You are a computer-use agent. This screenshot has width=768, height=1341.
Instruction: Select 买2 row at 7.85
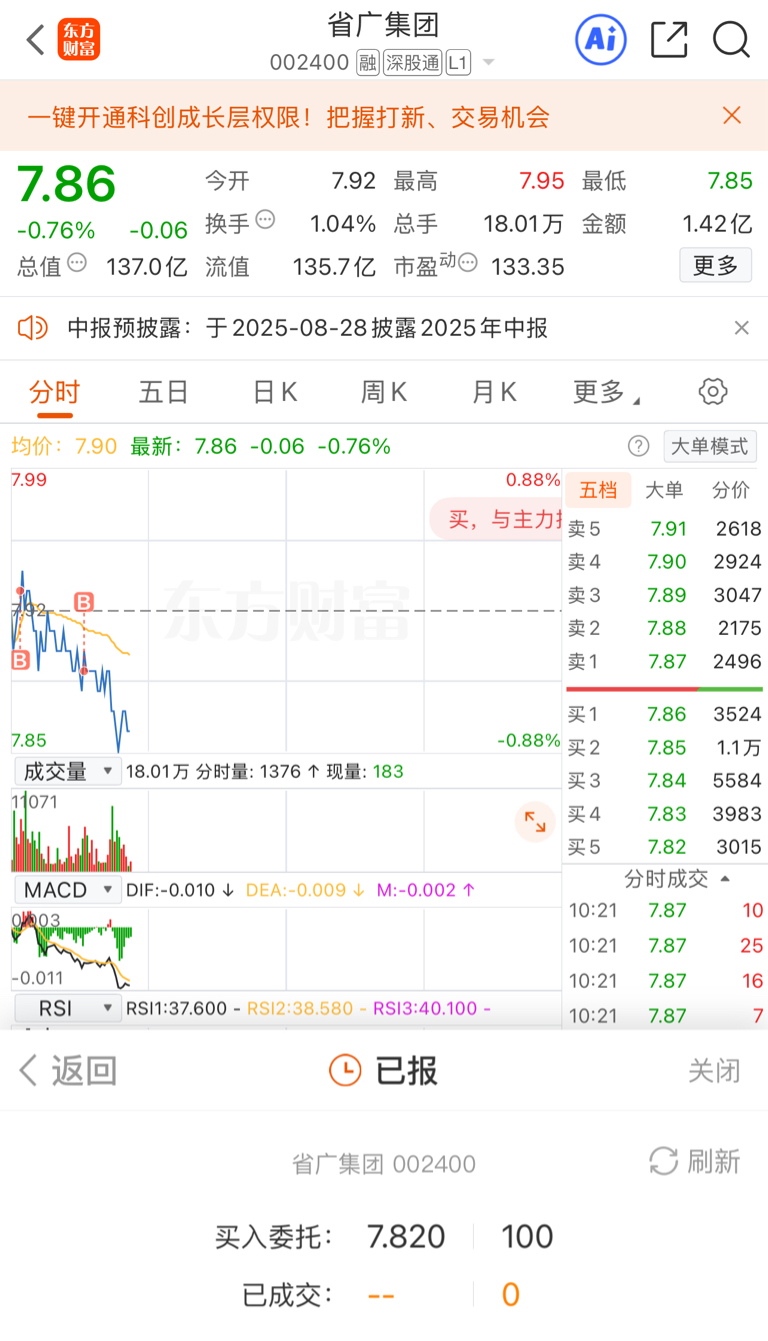point(664,747)
